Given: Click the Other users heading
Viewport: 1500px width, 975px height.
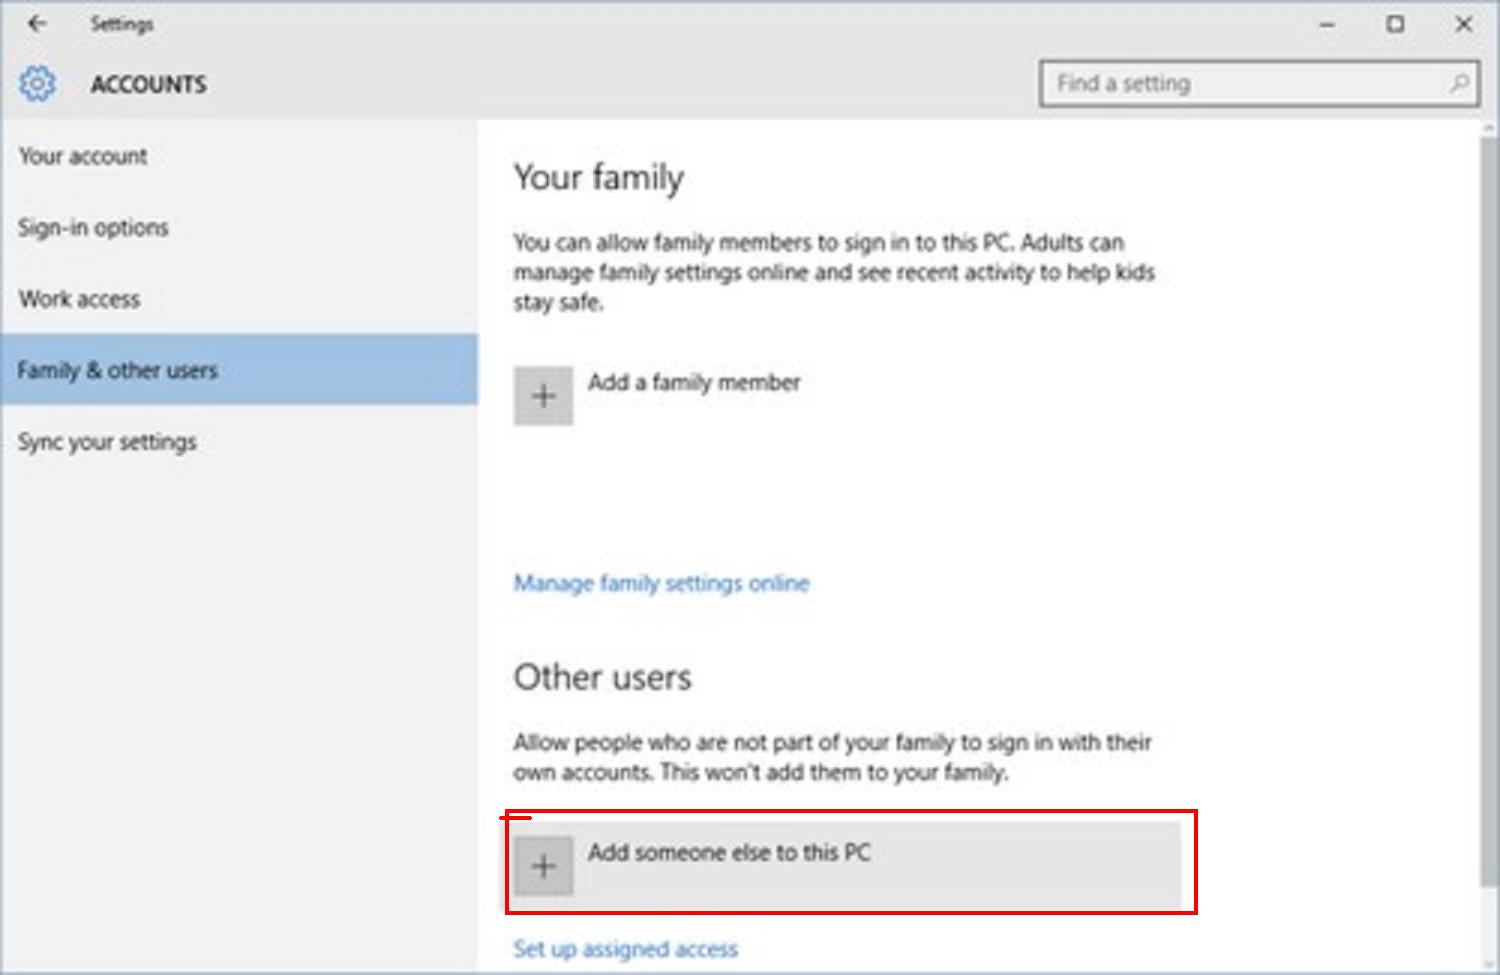Looking at the screenshot, I should click(602, 677).
